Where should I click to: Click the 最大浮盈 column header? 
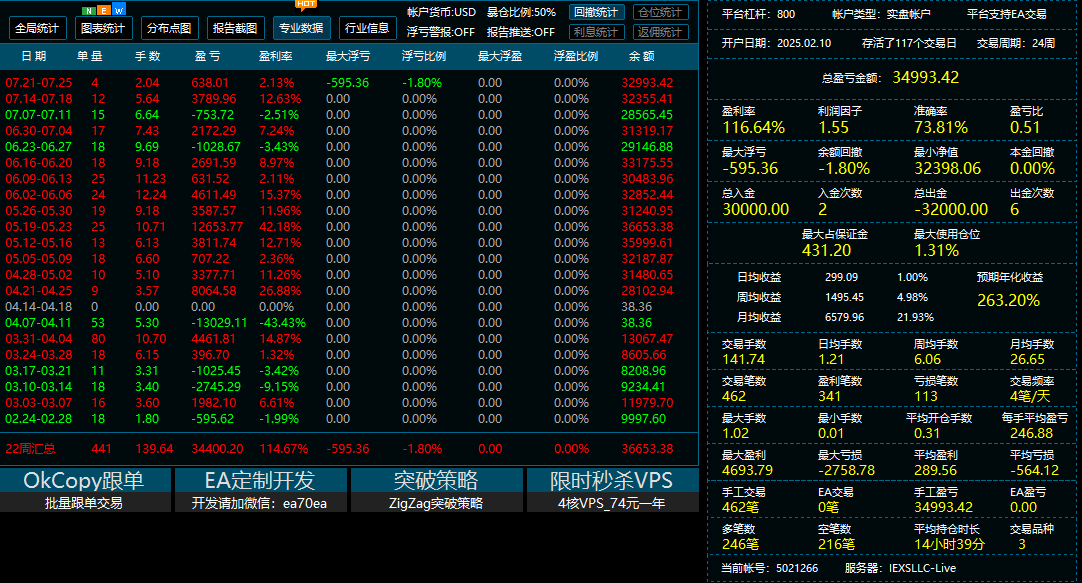[x=500, y=57]
